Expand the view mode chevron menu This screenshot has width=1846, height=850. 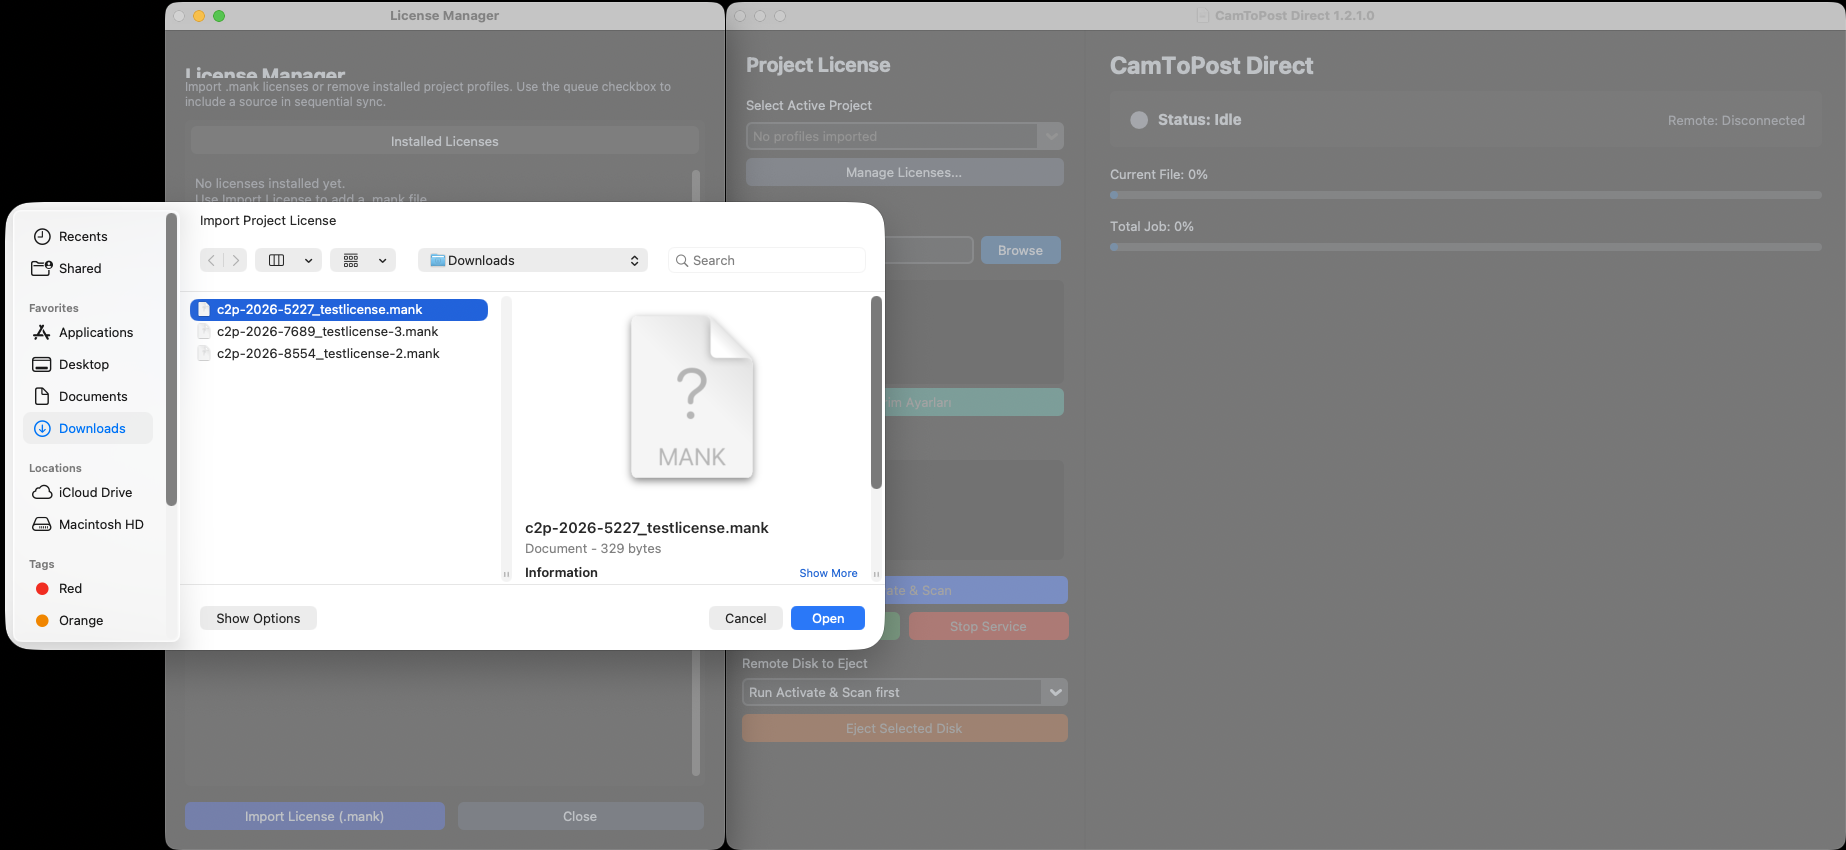tap(309, 260)
